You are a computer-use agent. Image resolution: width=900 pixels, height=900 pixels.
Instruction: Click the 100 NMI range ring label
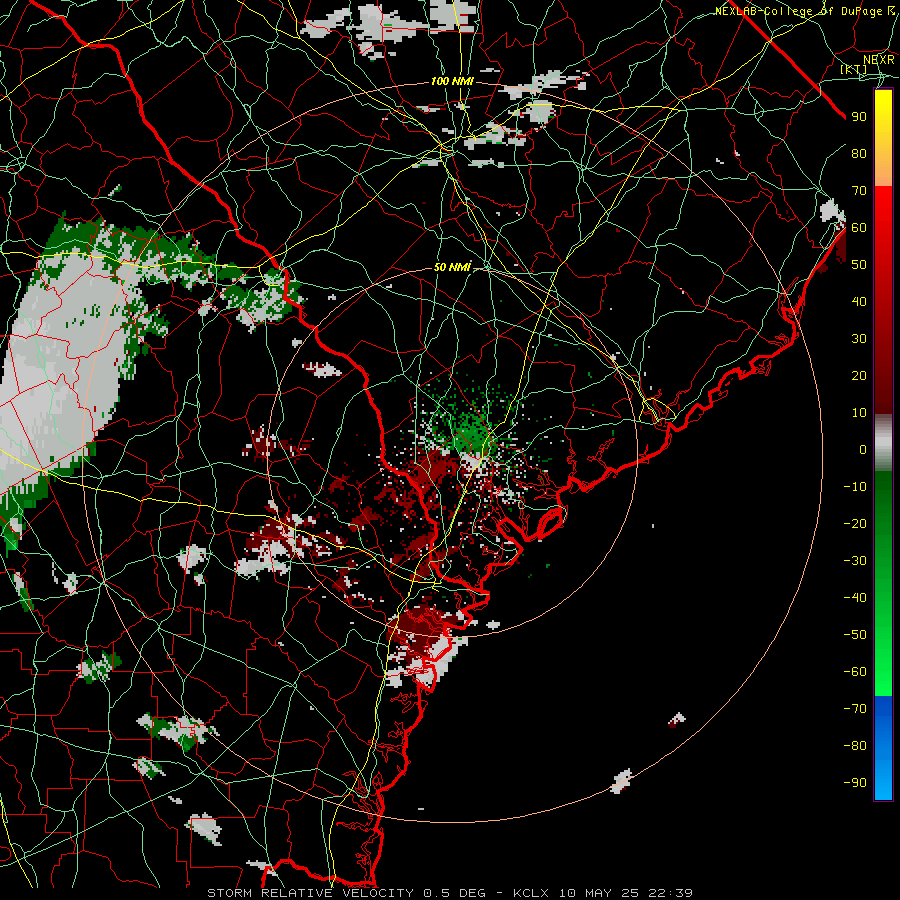[x=452, y=82]
